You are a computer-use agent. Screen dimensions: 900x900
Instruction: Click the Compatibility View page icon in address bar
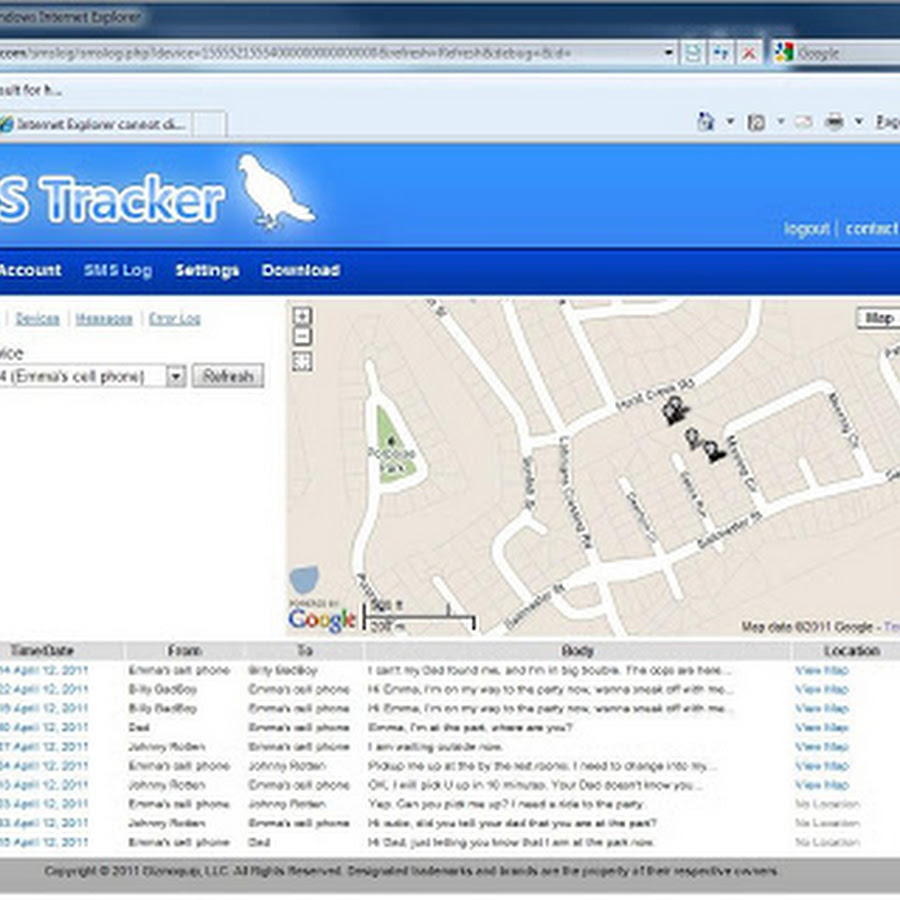[x=693, y=53]
